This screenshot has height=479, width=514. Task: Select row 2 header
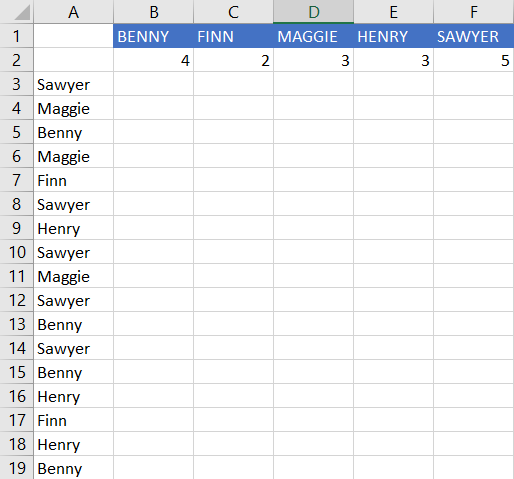[17, 60]
